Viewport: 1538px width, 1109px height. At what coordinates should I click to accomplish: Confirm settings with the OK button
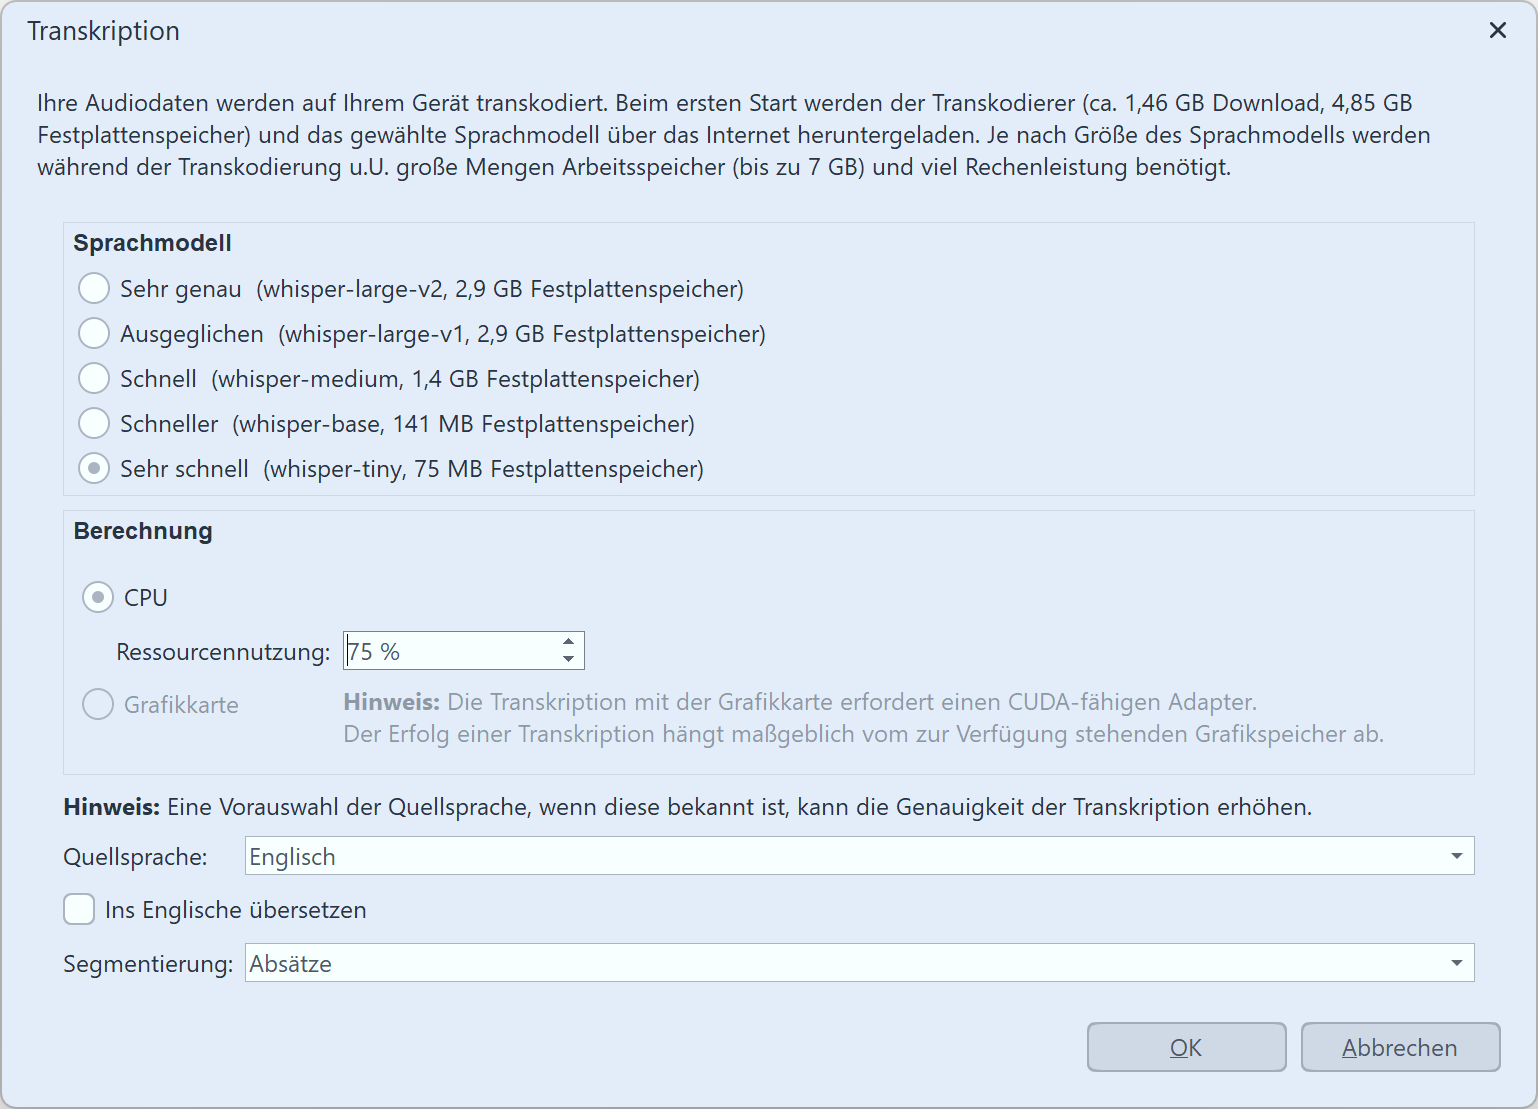1186,1047
